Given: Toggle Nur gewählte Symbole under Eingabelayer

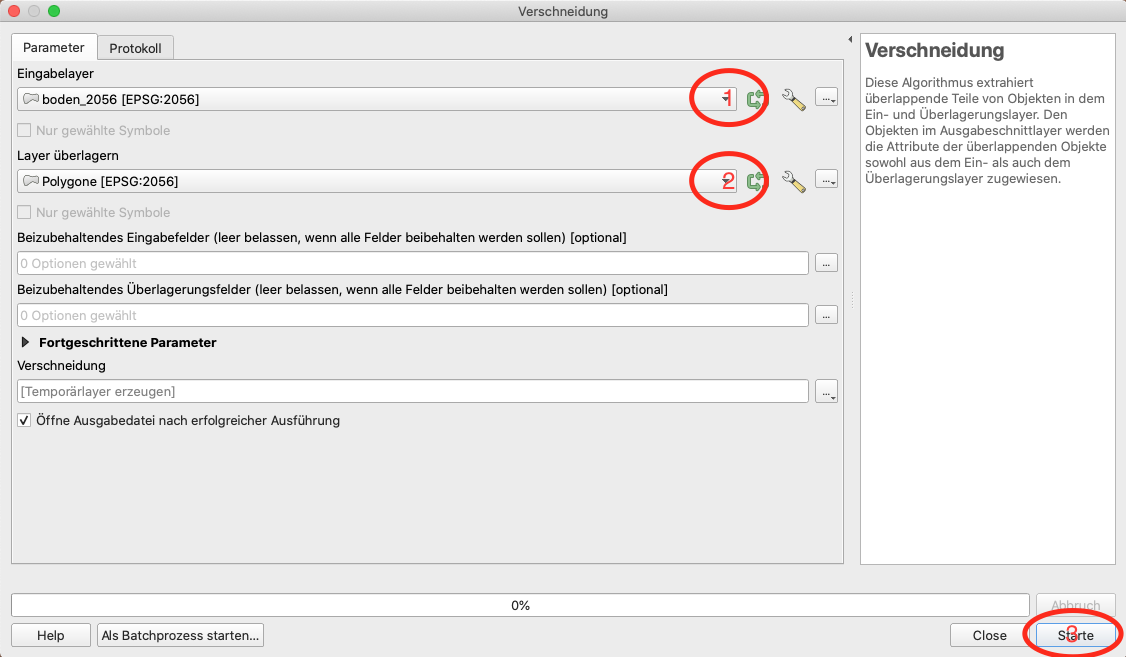Looking at the screenshot, I should point(25,130).
